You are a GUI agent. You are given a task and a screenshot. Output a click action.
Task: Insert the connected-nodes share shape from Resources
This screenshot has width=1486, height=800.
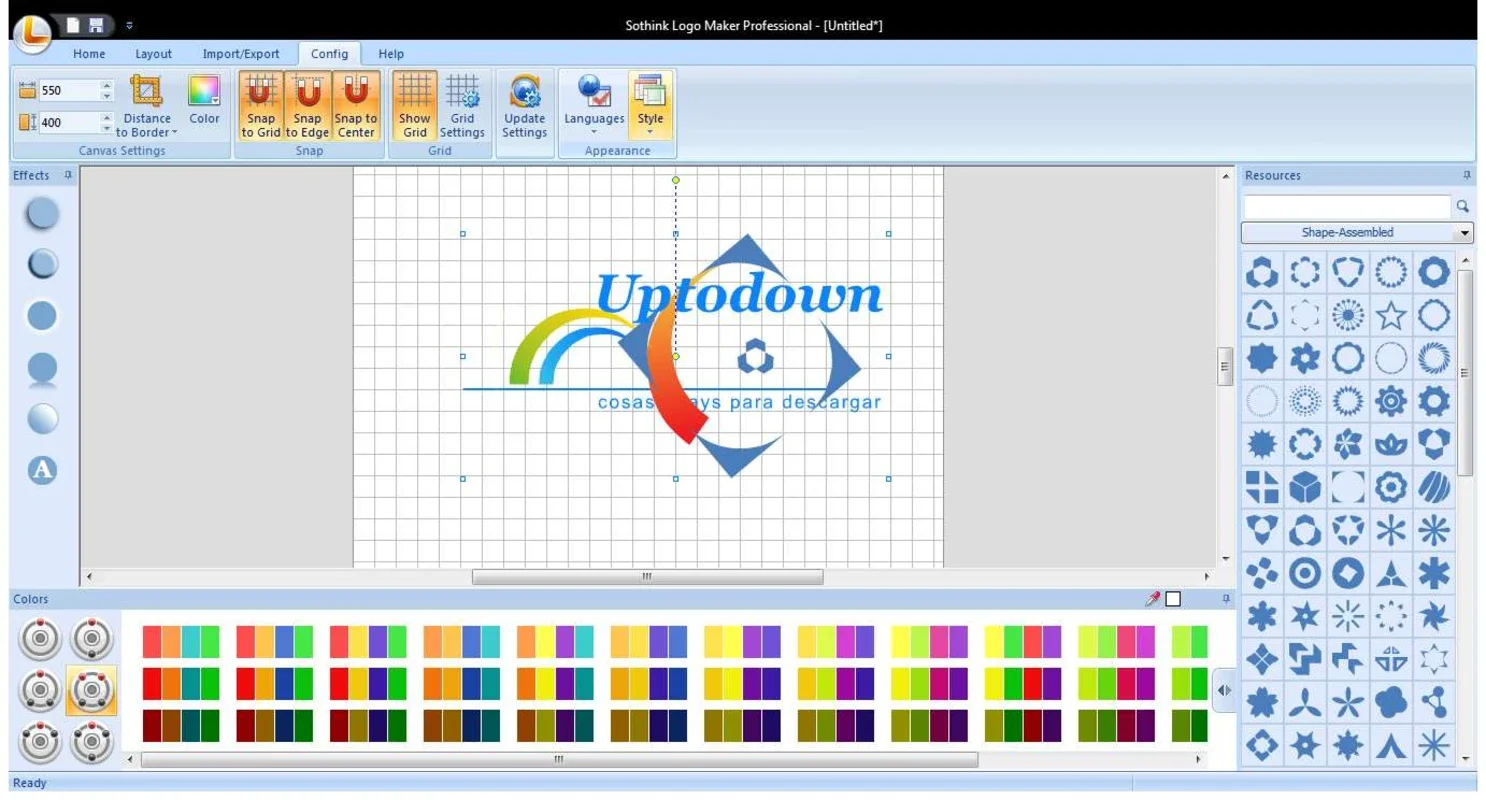coord(1434,701)
